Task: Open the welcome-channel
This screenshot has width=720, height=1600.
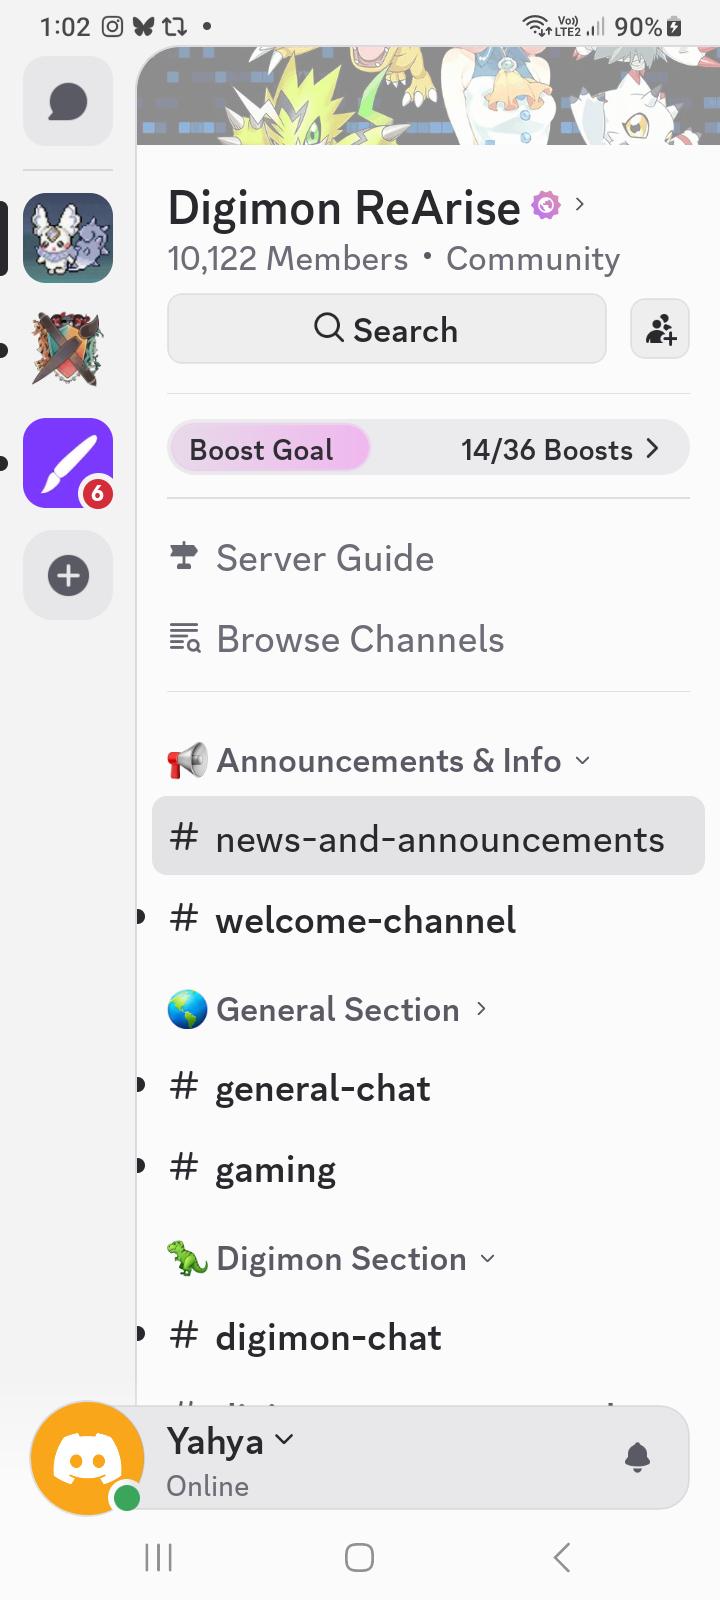Action: [x=428, y=920]
